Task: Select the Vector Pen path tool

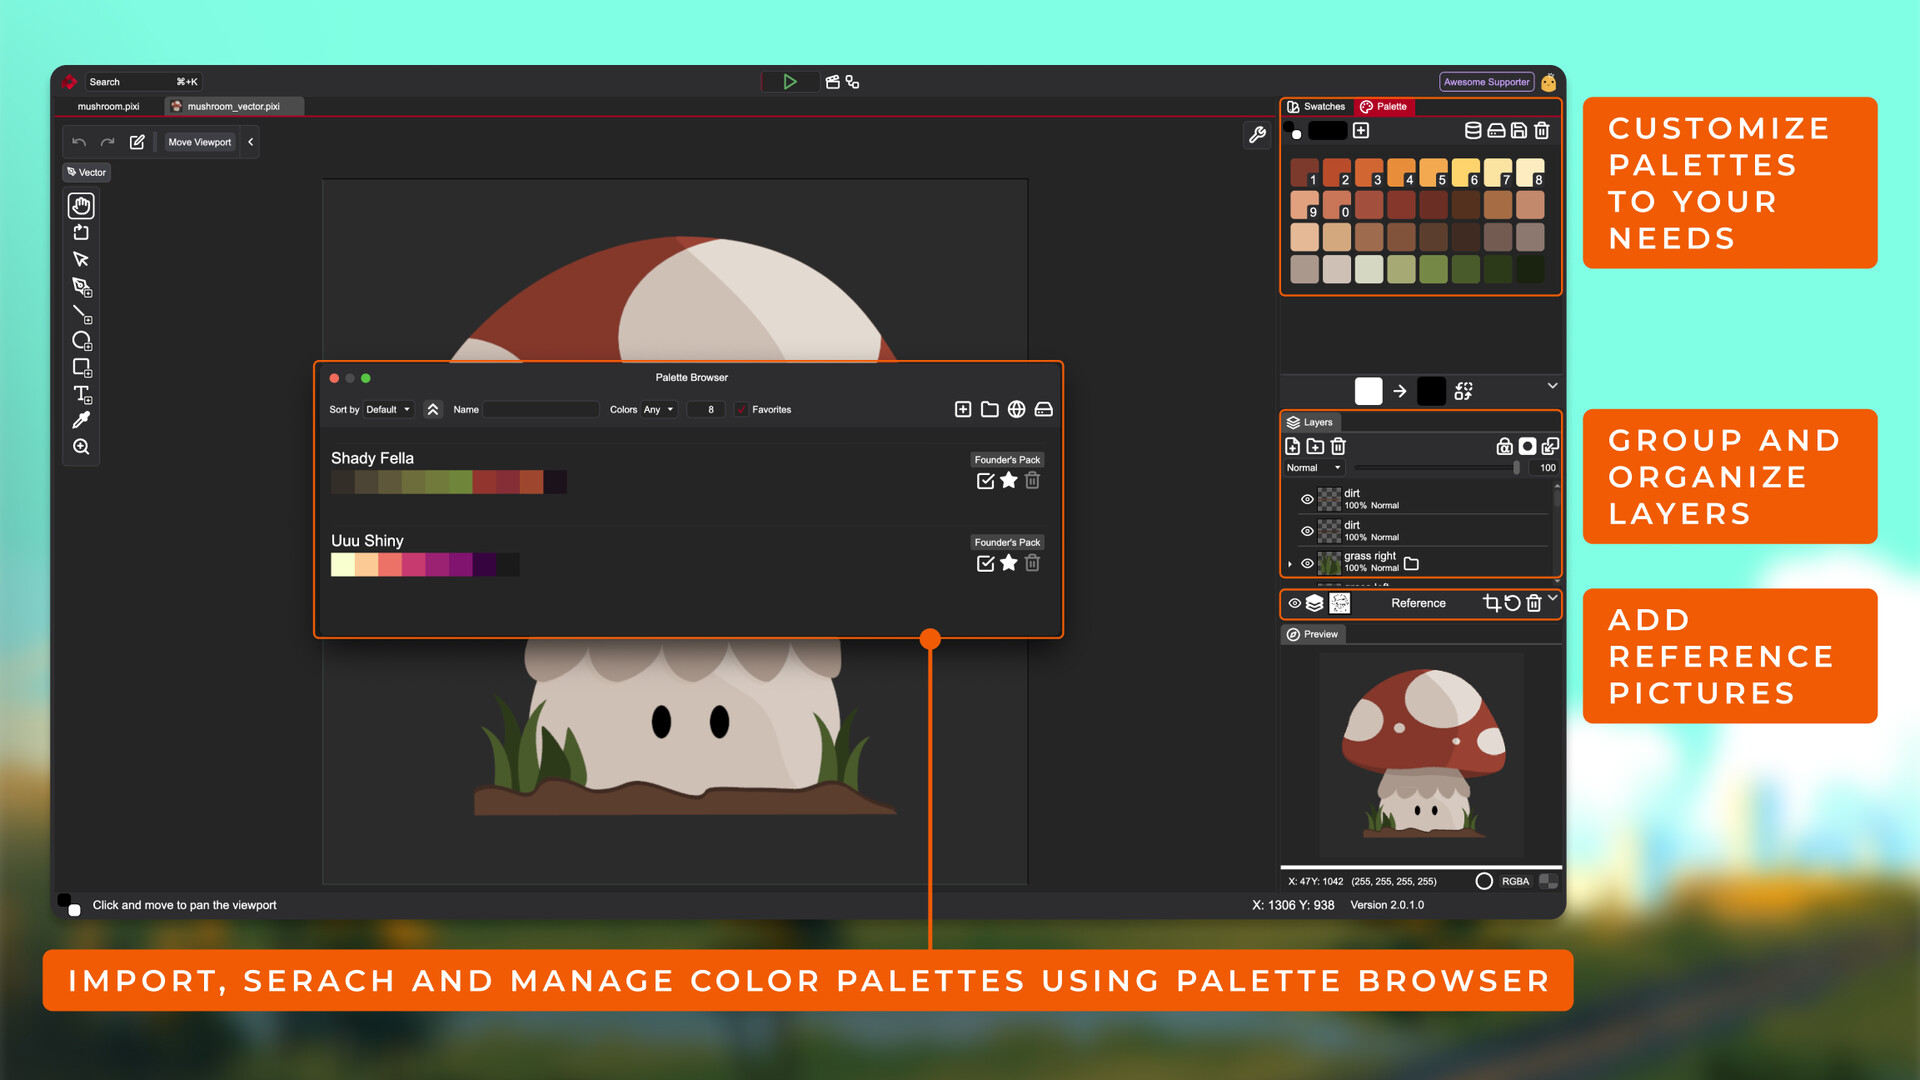Action: click(x=81, y=287)
